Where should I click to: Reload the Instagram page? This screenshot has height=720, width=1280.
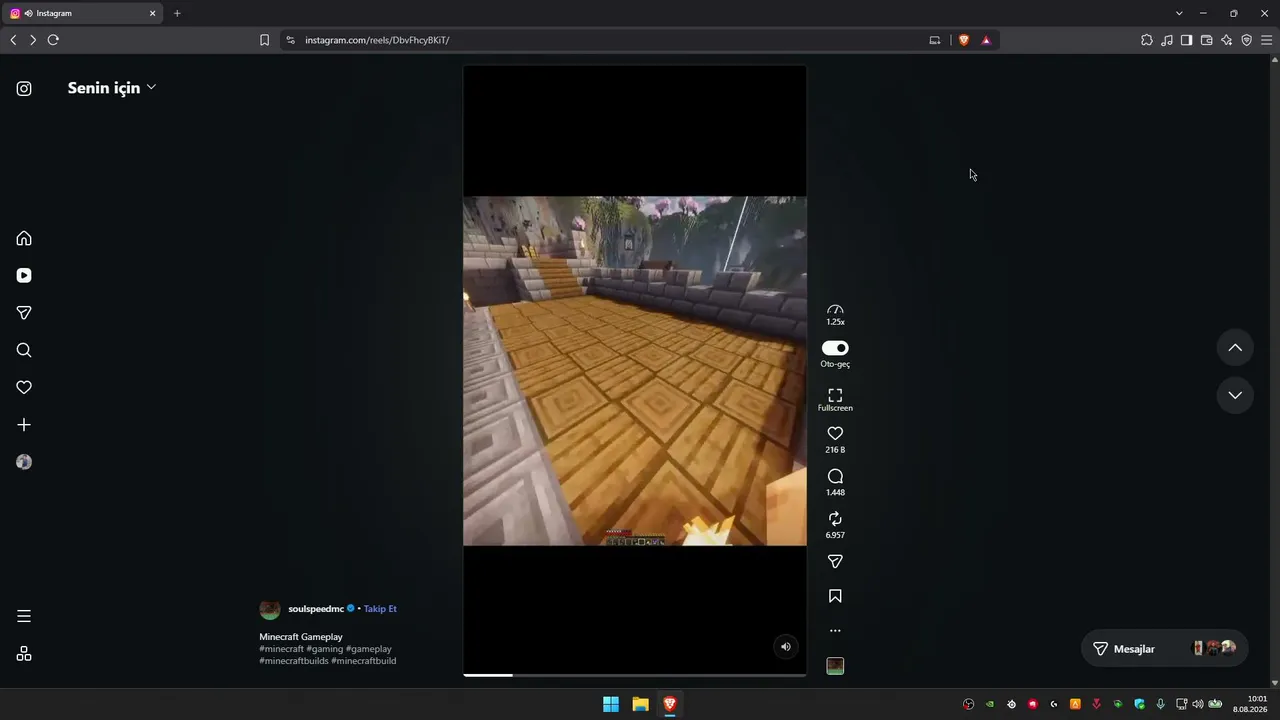tap(53, 40)
